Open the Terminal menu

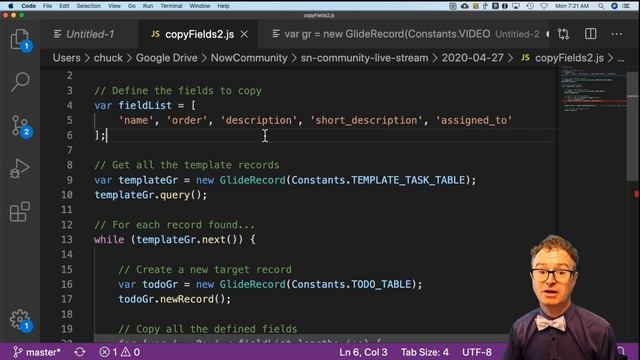171,6
